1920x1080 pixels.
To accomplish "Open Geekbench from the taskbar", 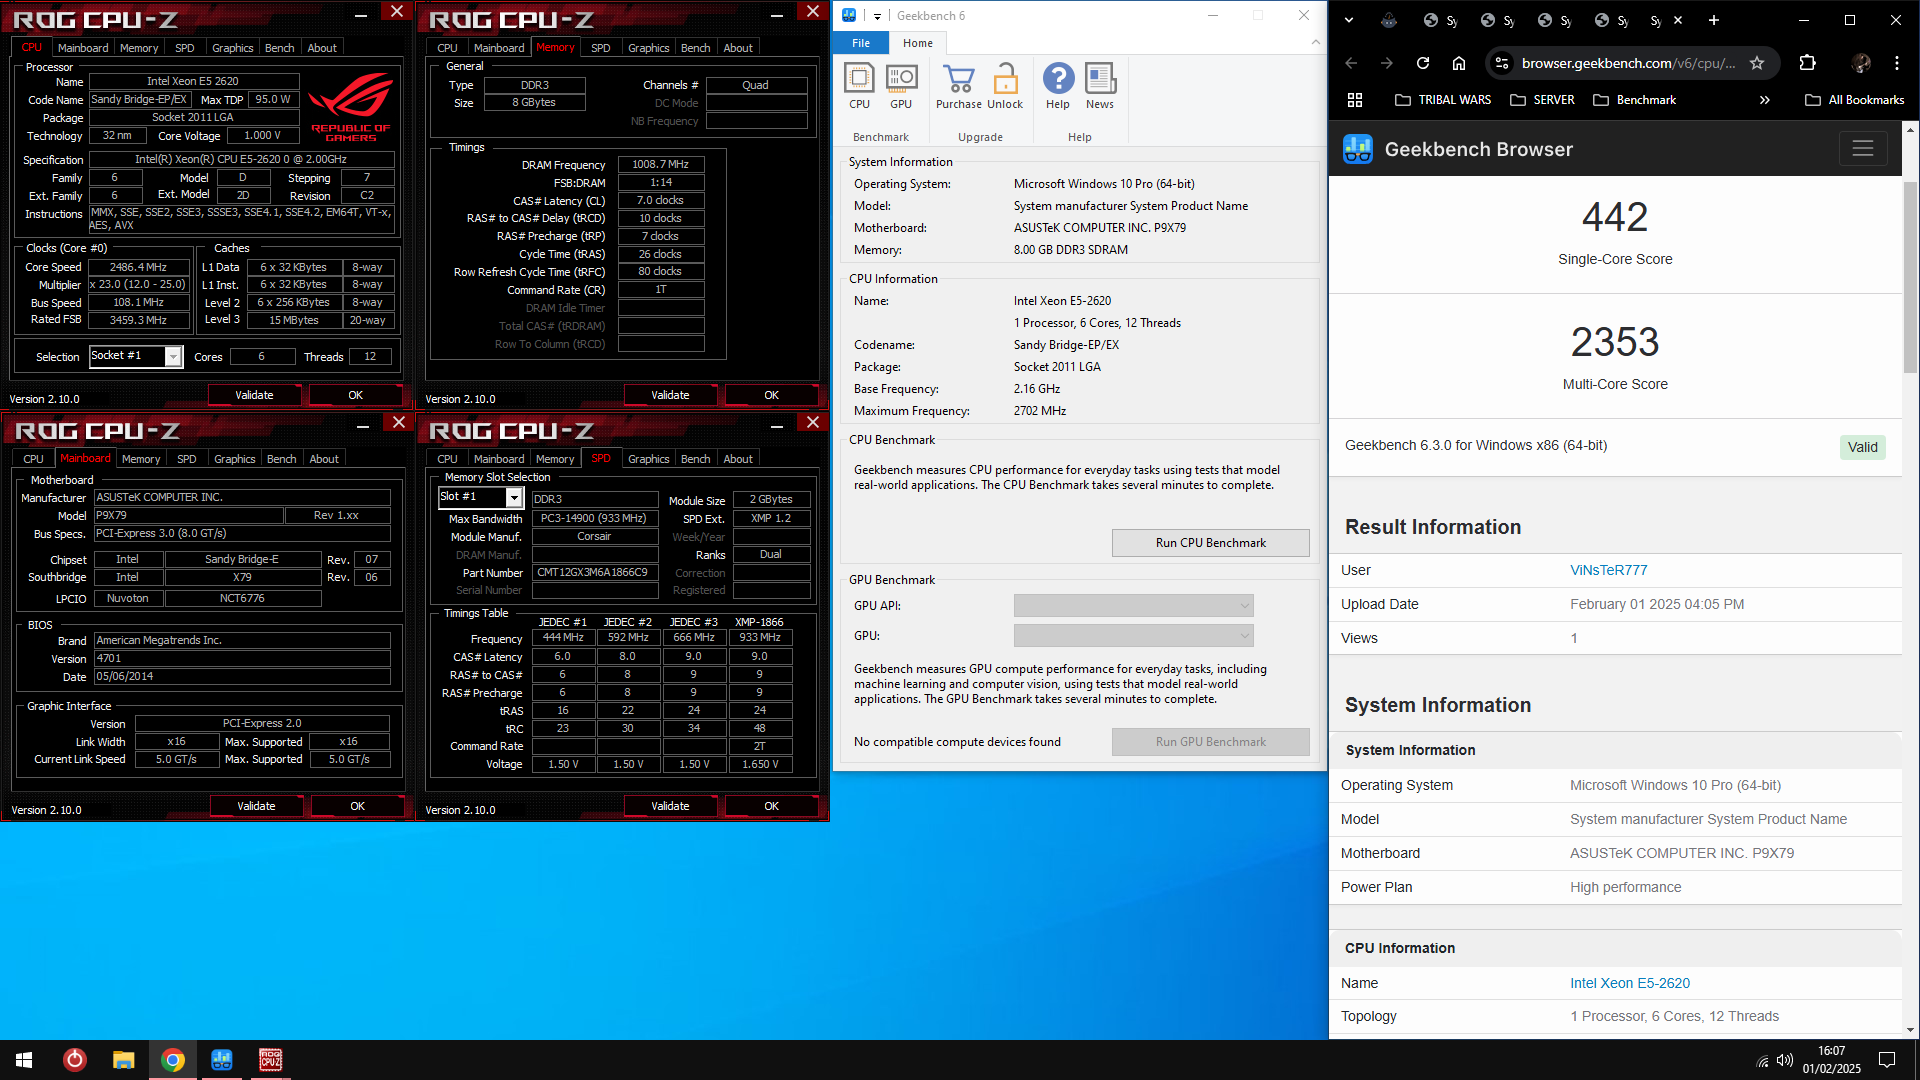I will coord(222,1060).
